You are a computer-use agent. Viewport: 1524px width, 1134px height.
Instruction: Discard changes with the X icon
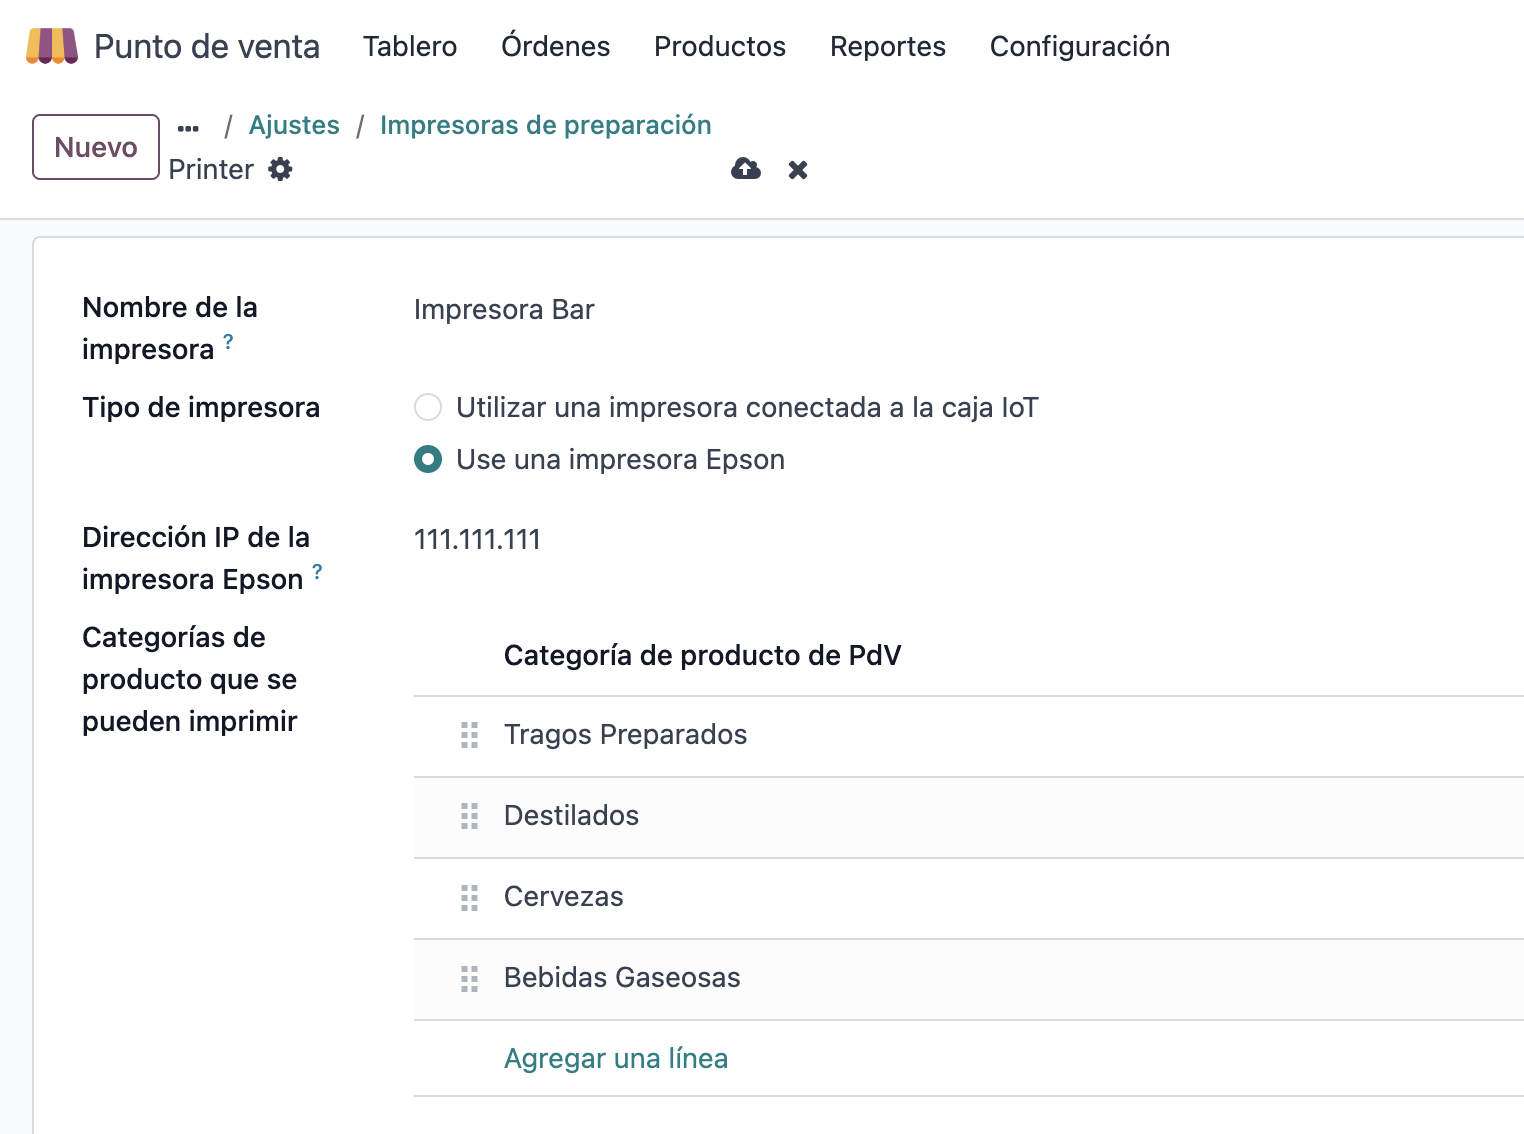tap(797, 169)
